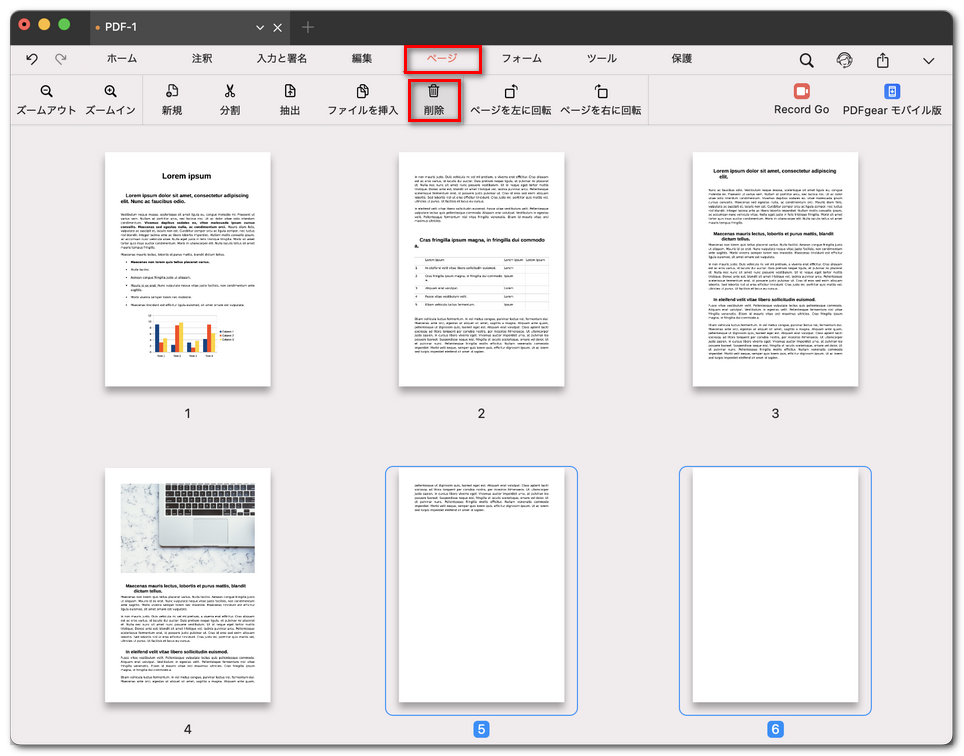Open the Record Go tool
The width and height of the screenshot is (964, 756).
pos(801,91)
